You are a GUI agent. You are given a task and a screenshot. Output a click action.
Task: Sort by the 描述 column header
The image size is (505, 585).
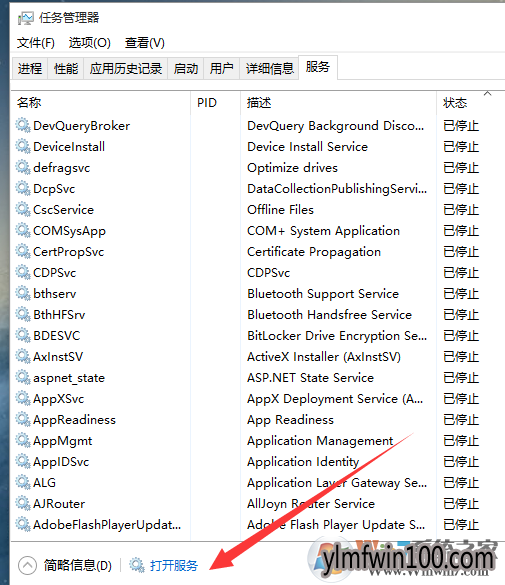(338, 103)
